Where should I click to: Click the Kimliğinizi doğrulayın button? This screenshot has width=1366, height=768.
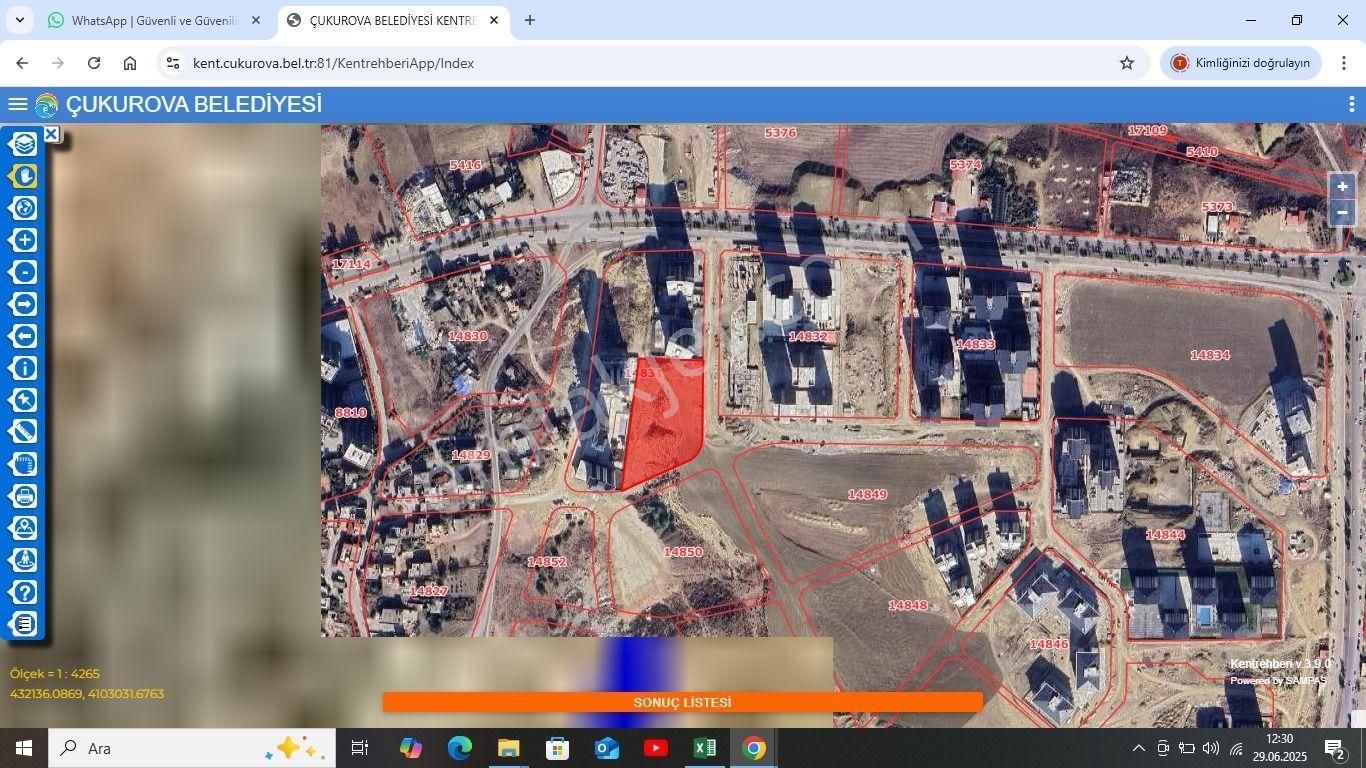pos(1240,63)
